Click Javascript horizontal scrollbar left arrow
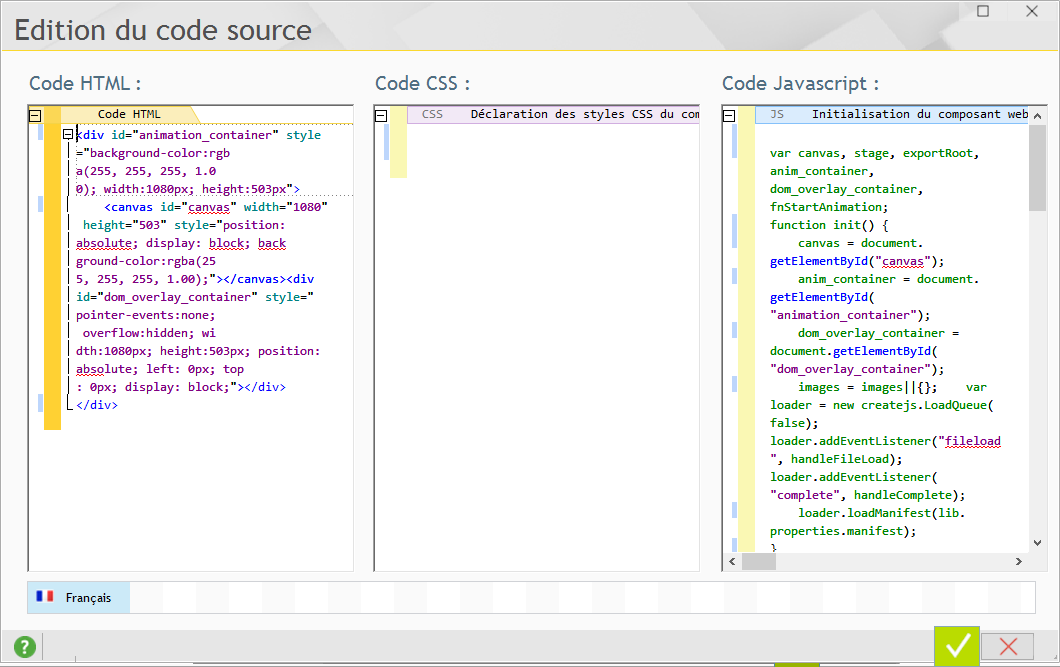This screenshot has height=667, width=1060. 731,562
